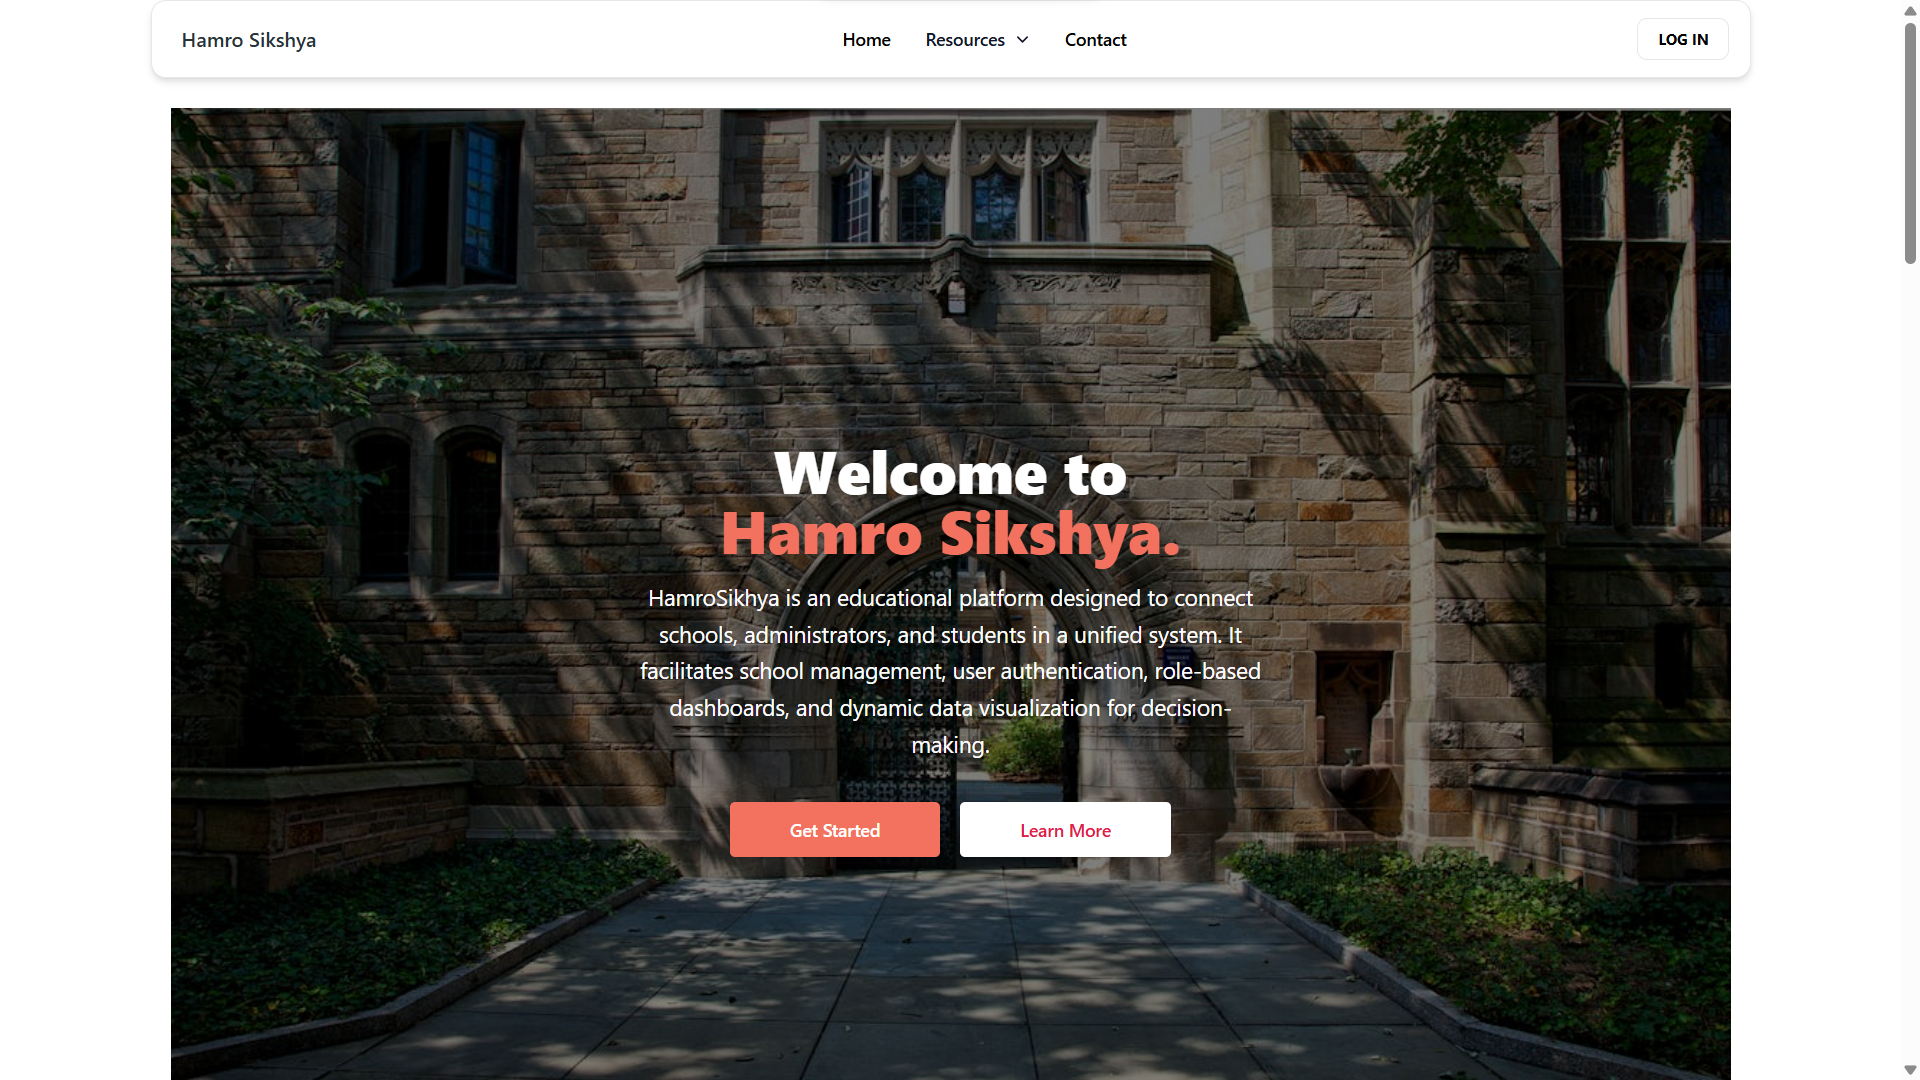Image resolution: width=1920 pixels, height=1080 pixels.
Task: Open the Home nav link
Action: pyautogui.click(x=866, y=40)
